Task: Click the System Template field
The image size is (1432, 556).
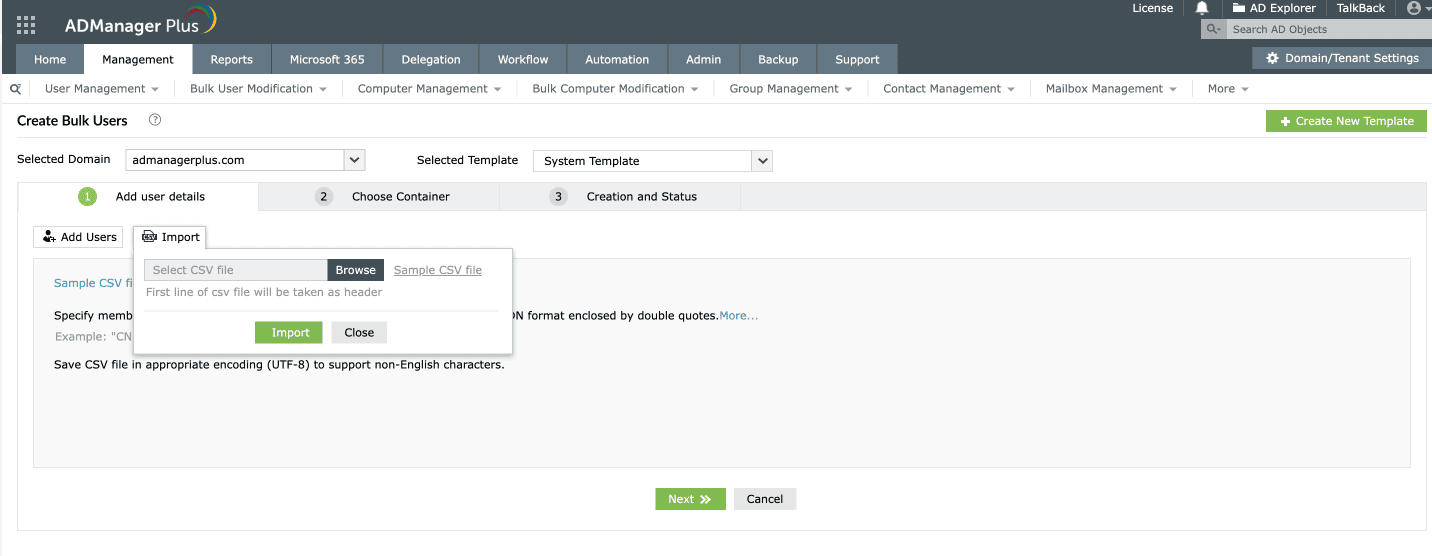Action: click(643, 161)
